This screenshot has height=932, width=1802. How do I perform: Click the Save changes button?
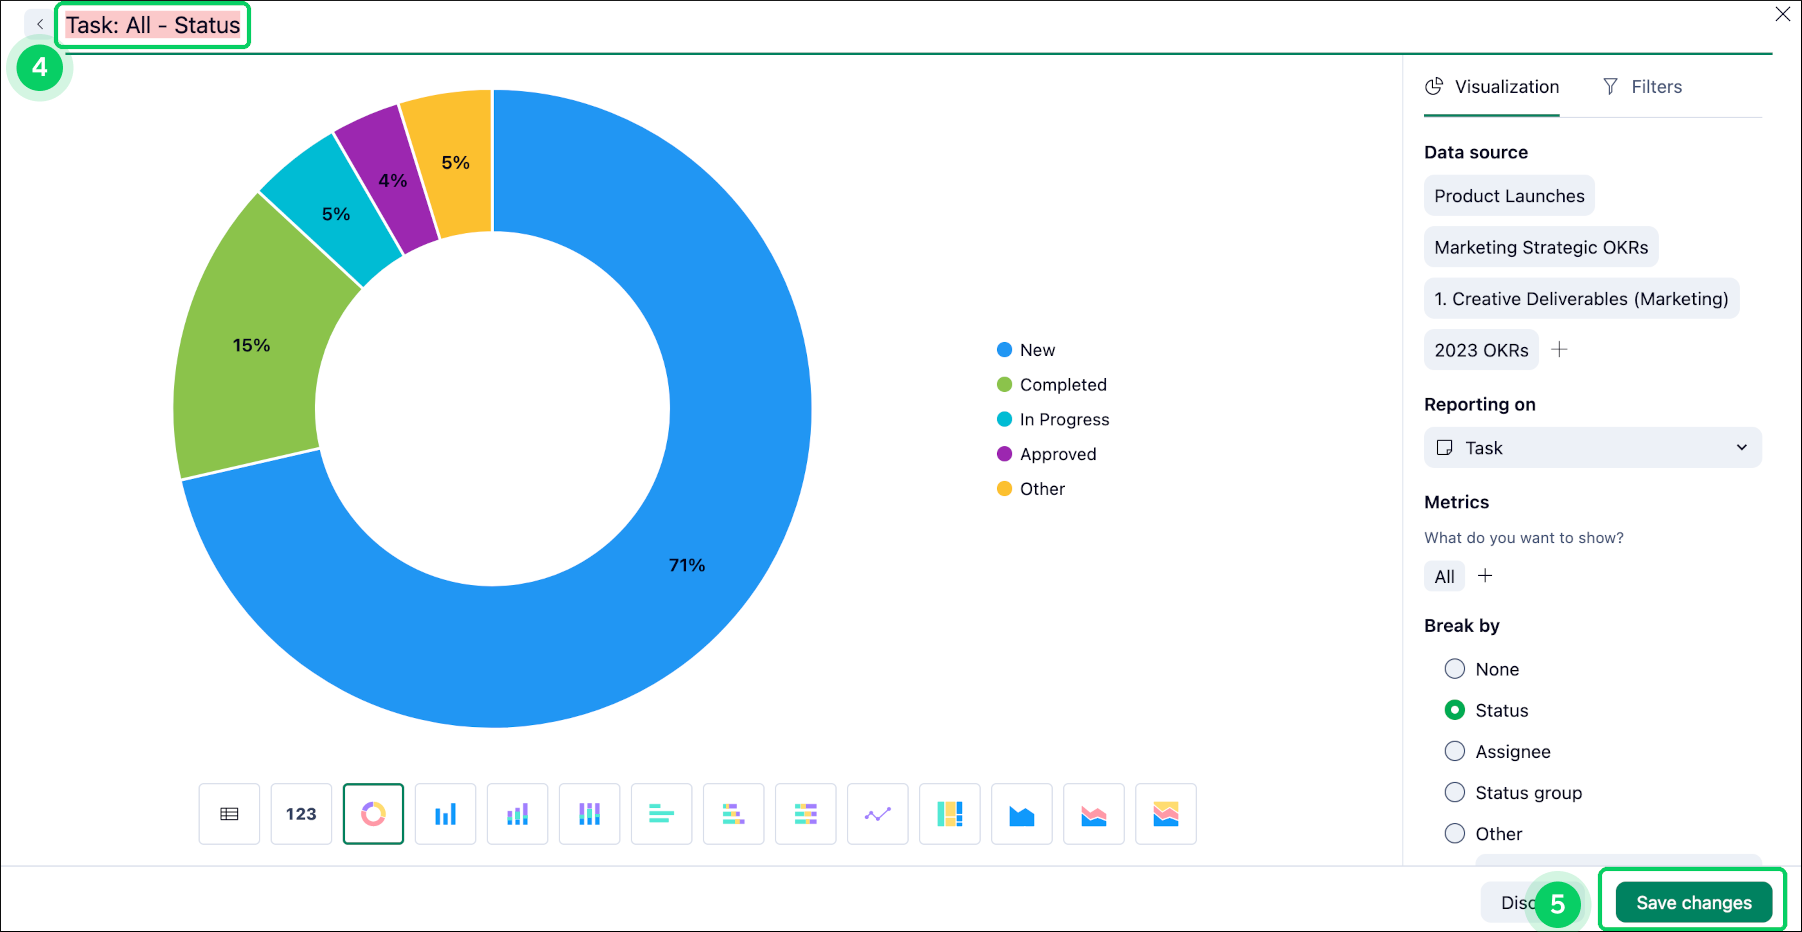pyautogui.click(x=1693, y=901)
